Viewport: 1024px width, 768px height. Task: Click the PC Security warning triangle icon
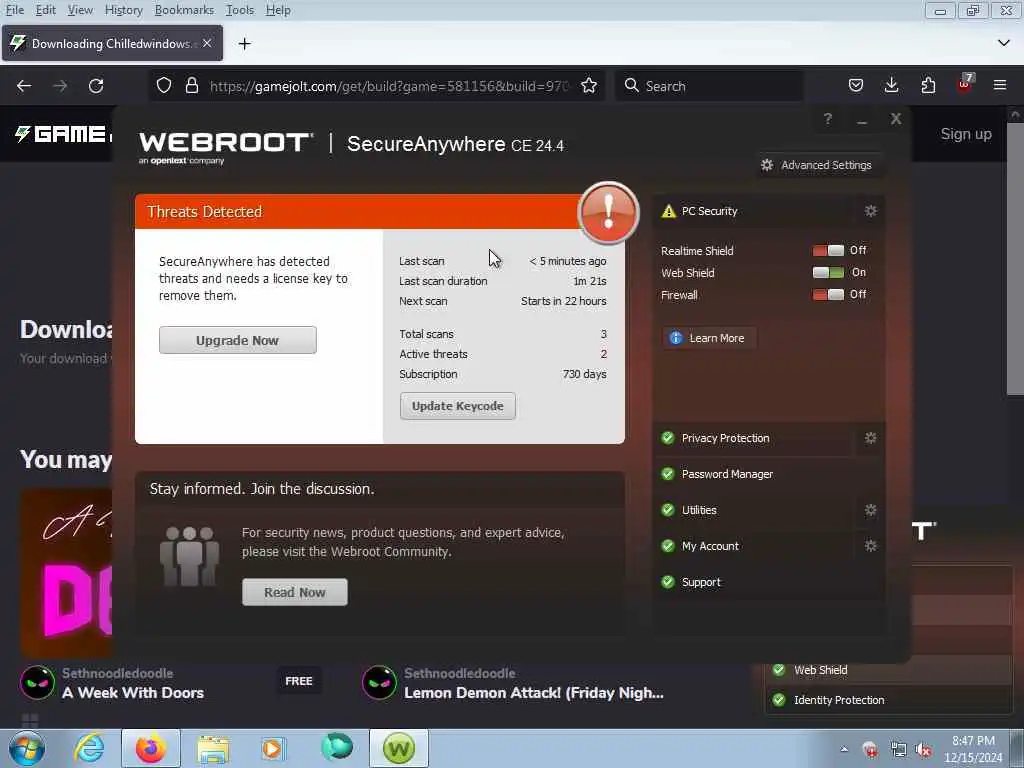point(668,212)
